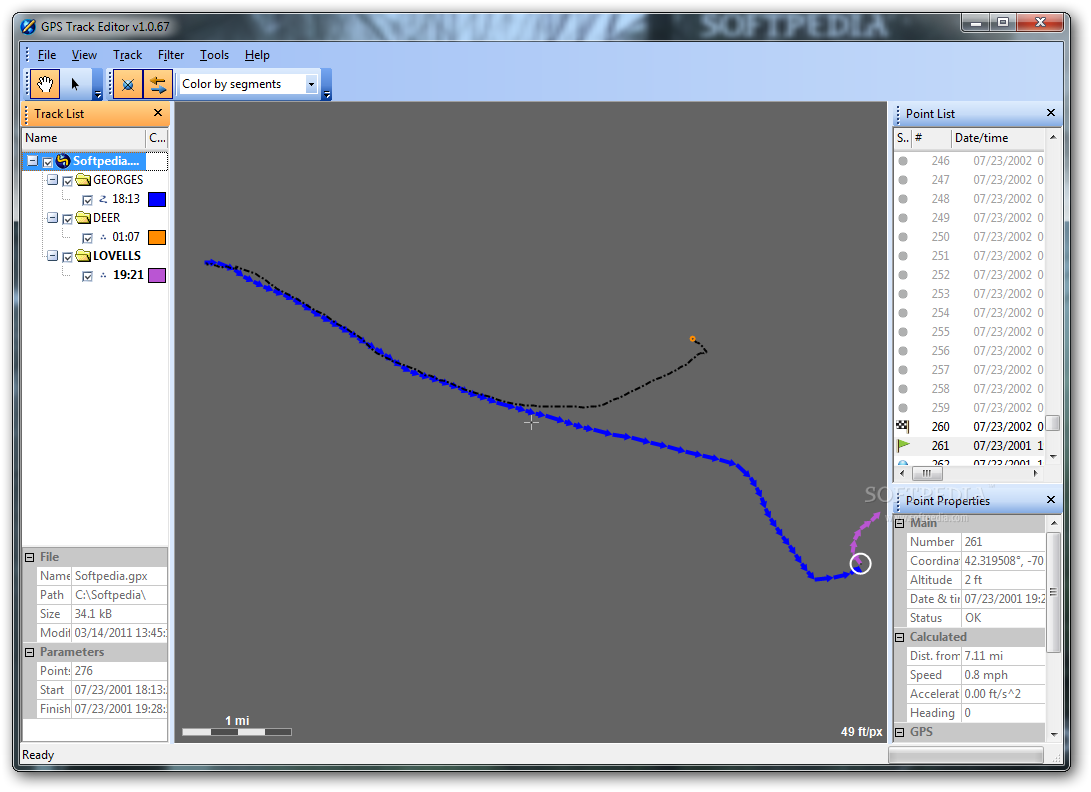The width and height of the screenshot is (1091, 792).
Task: Click the checkered finish flag on point 260
Action: (902, 425)
